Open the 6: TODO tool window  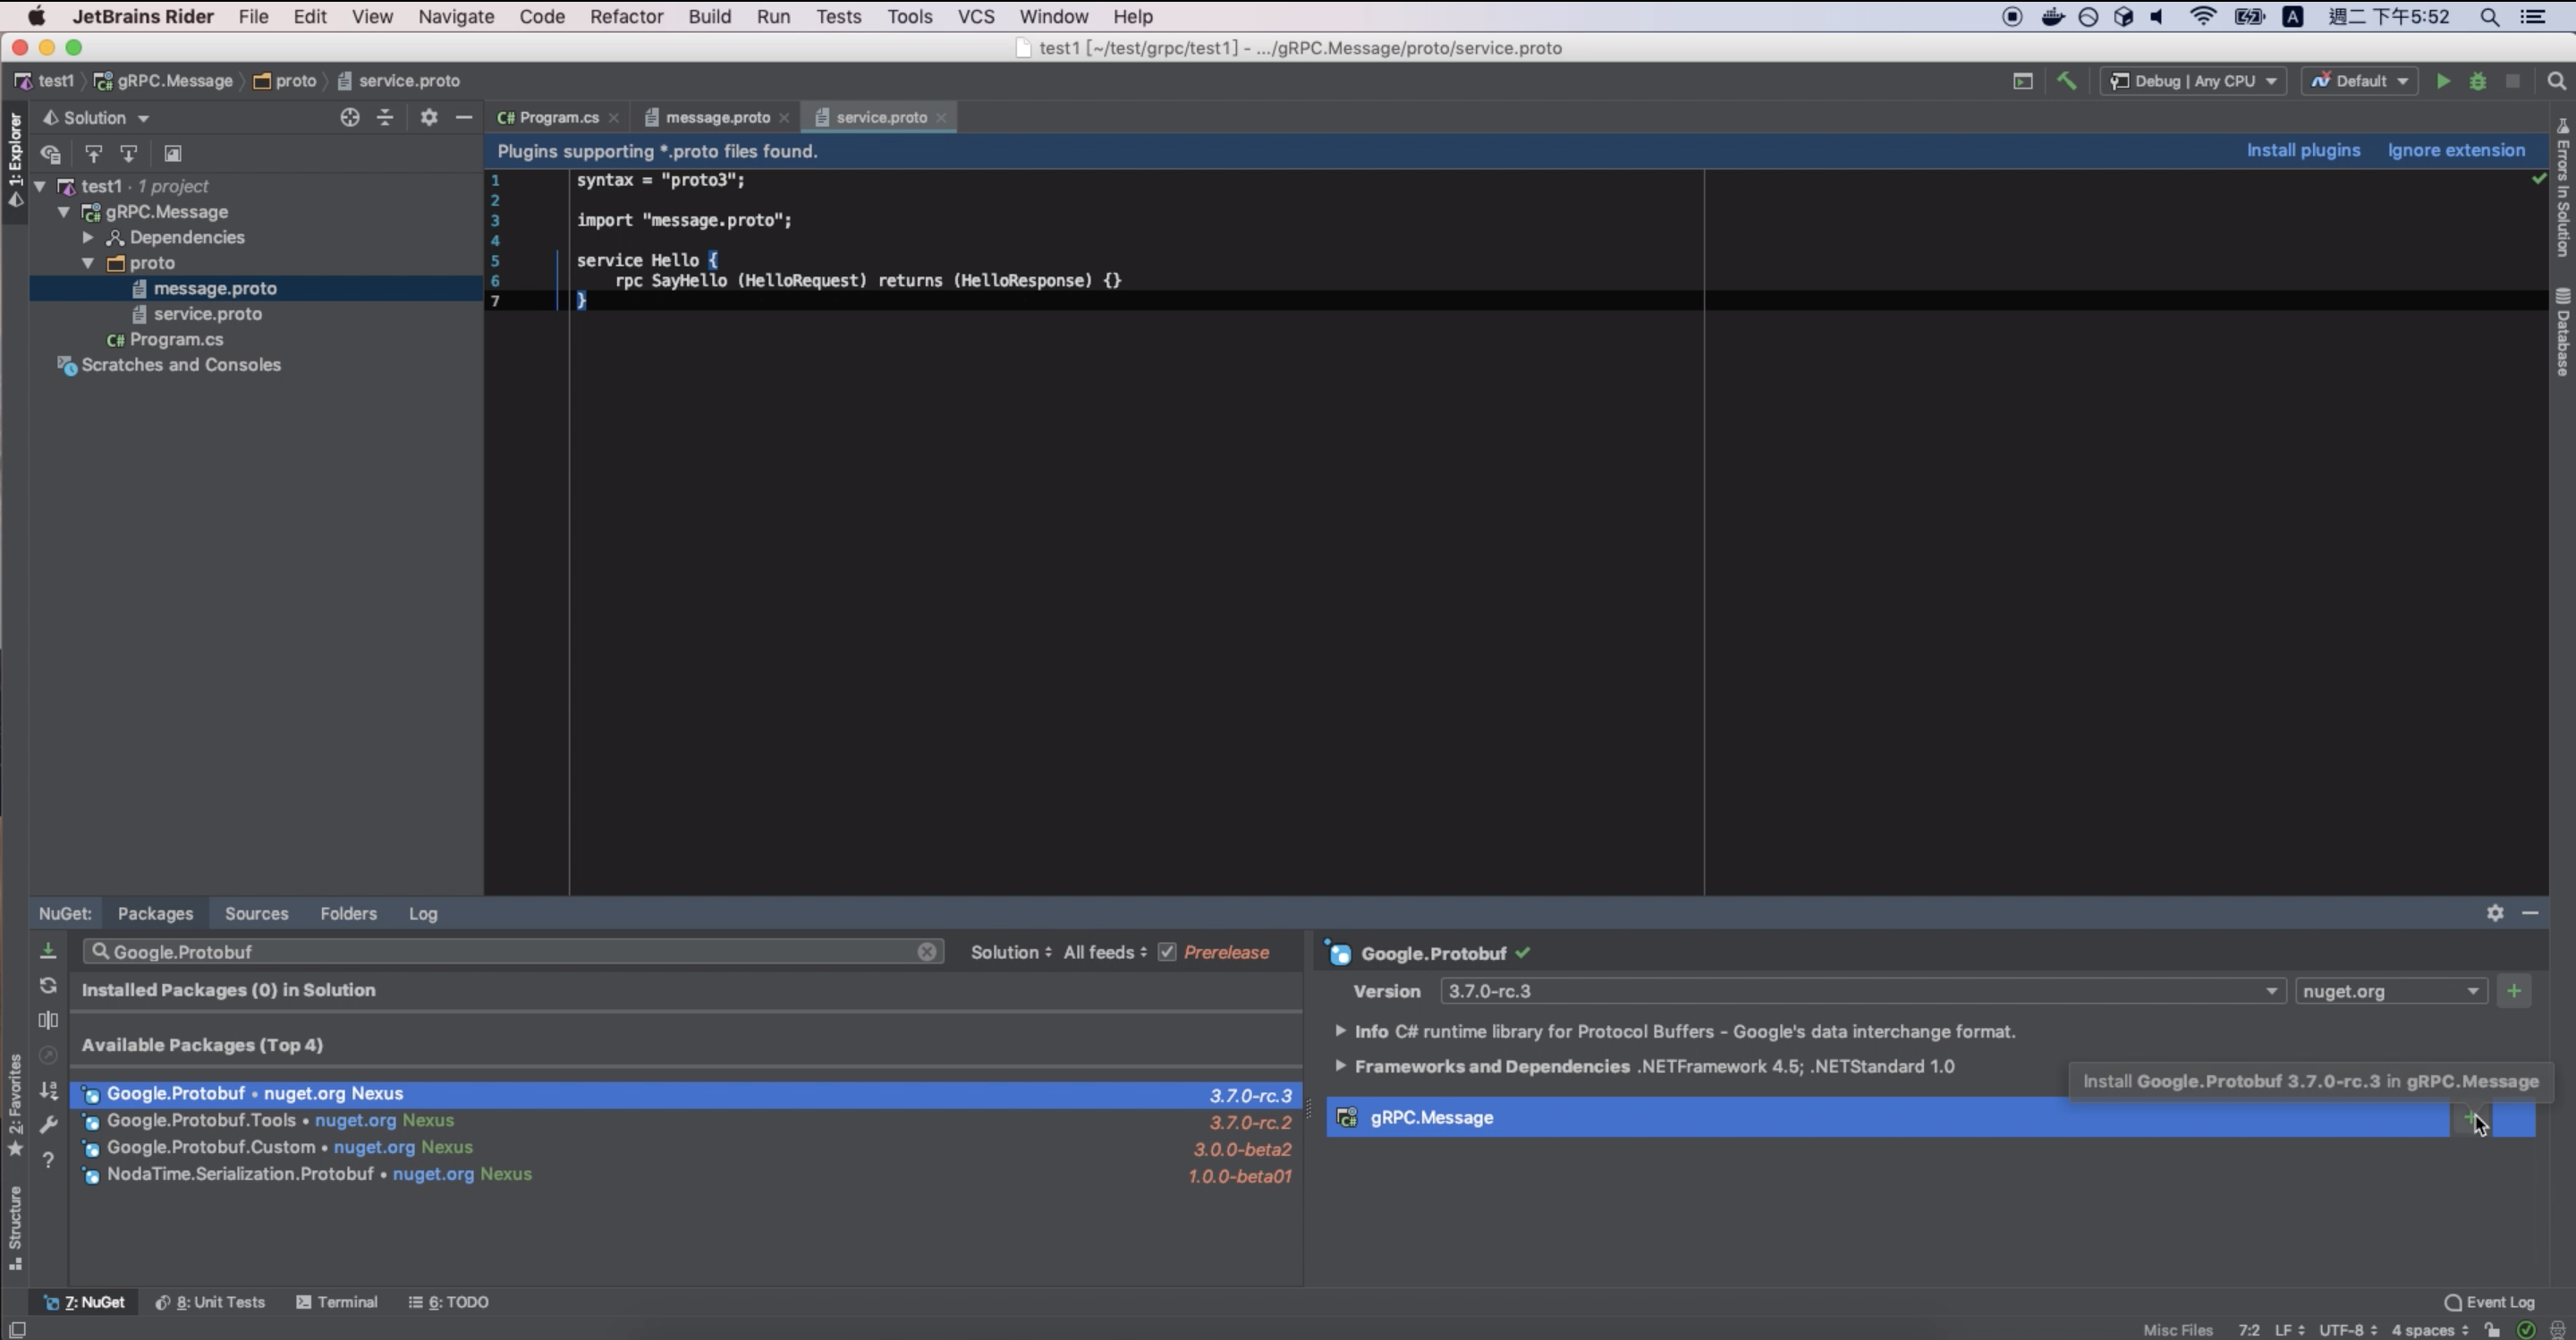(449, 1302)
